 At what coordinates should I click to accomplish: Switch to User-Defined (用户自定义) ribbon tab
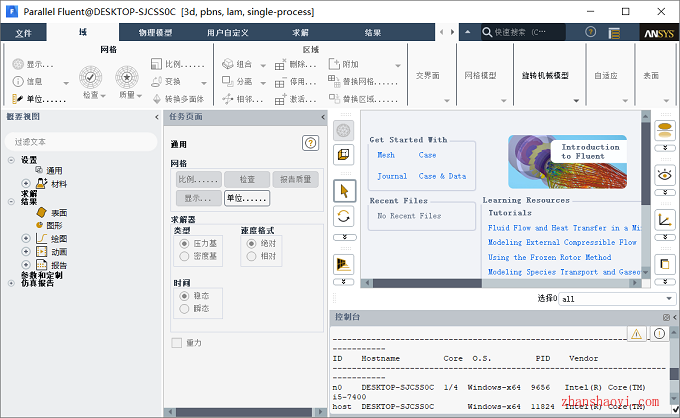pos(228,33)
